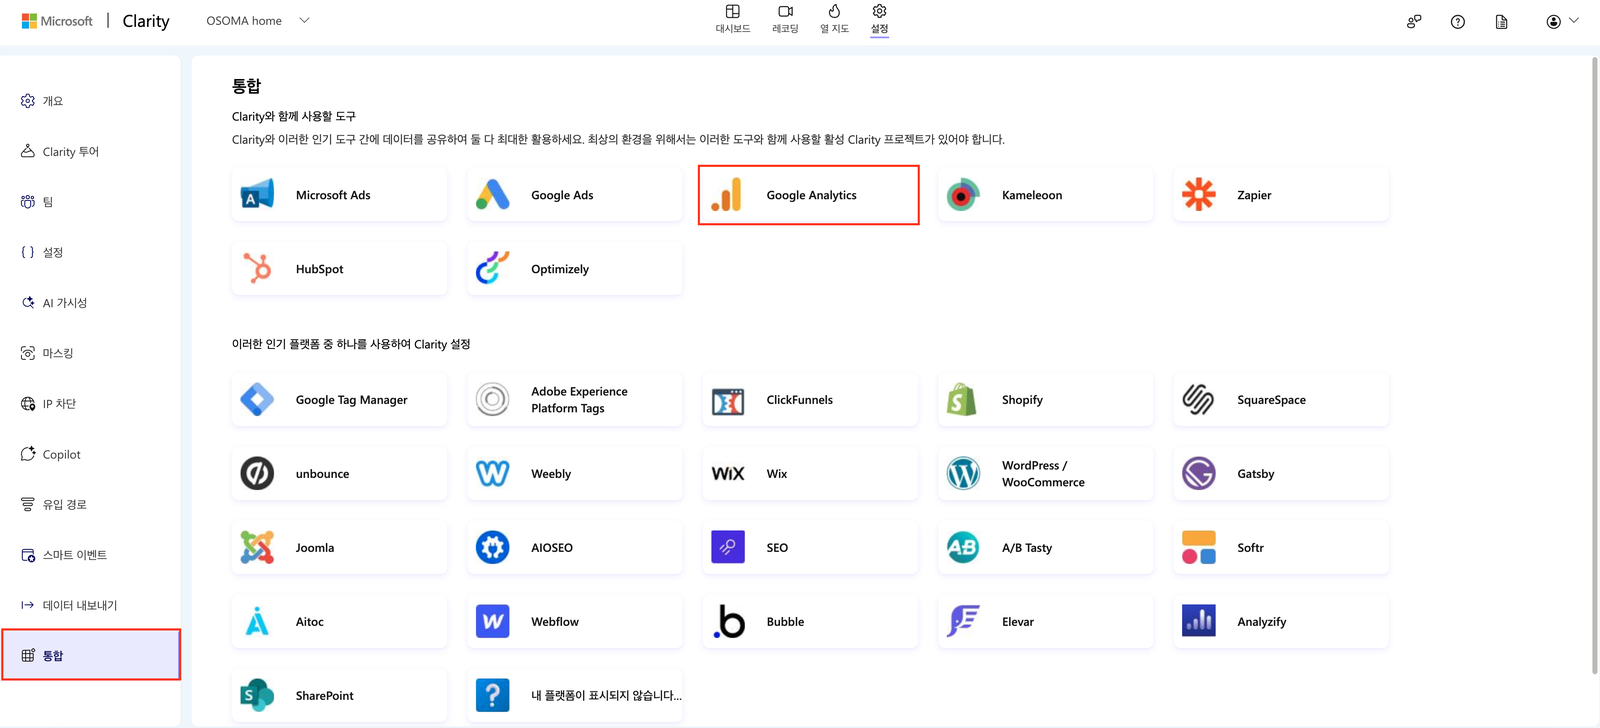Image resolution: width=1600 pixels, height=728 pixels.
Task: Open the Microsoft Ads integration card
Action: [339, 195]
